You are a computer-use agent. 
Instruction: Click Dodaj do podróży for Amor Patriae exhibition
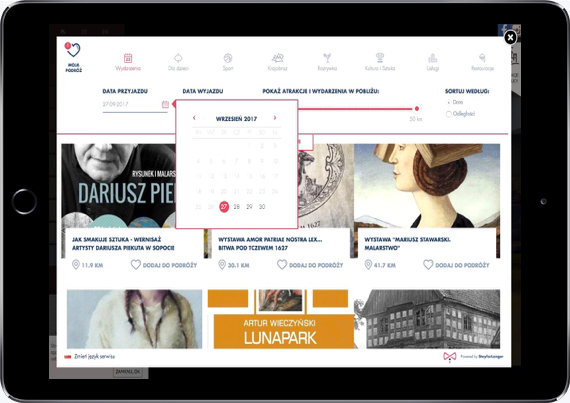click(x=310, y=265)
